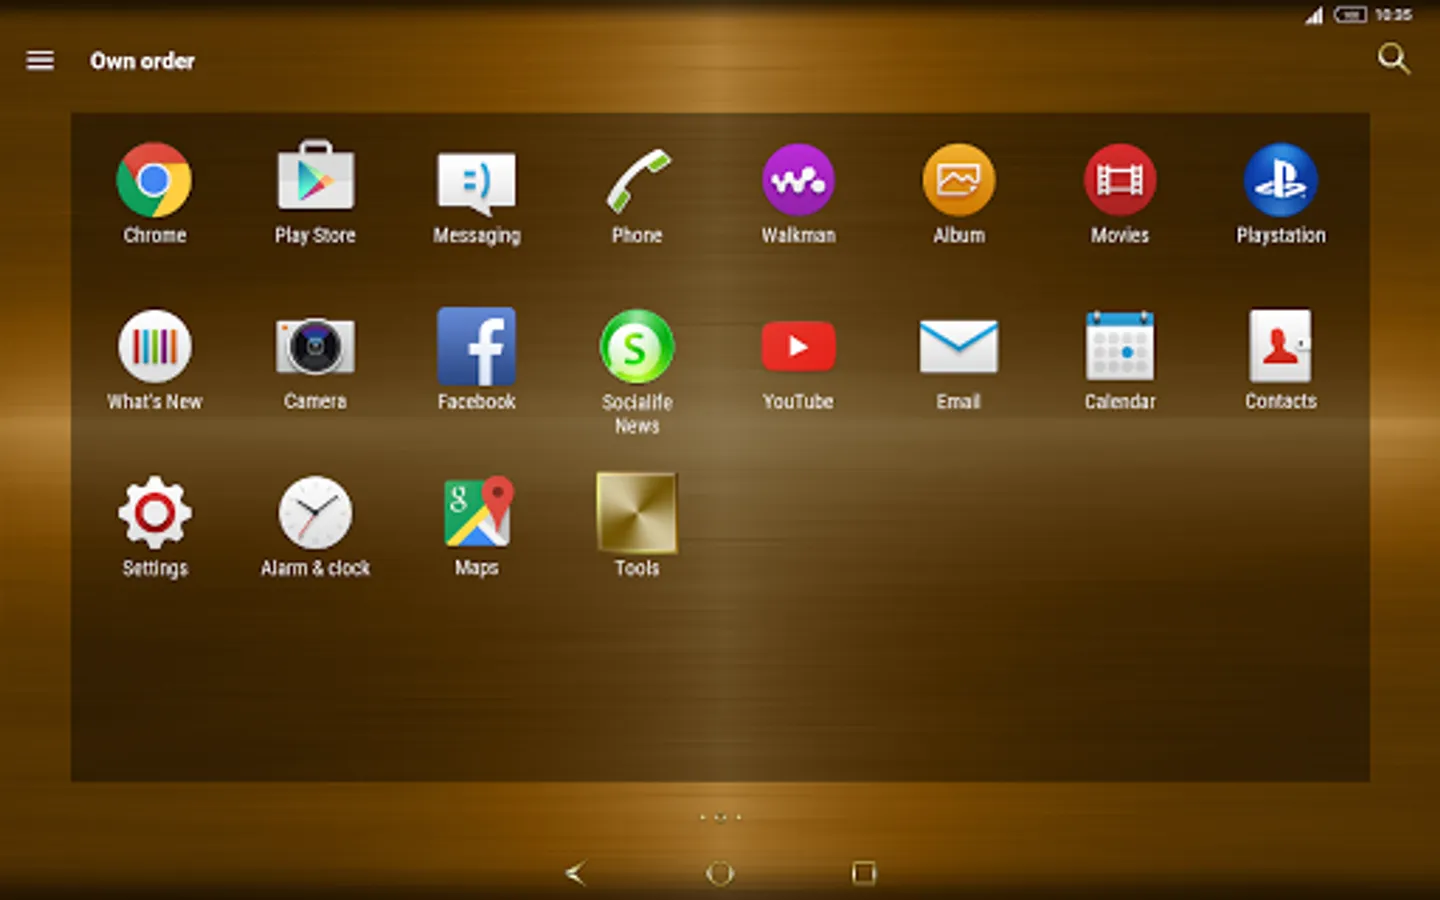Launch the Socialife News app
1440x900 pixels.
637,346
